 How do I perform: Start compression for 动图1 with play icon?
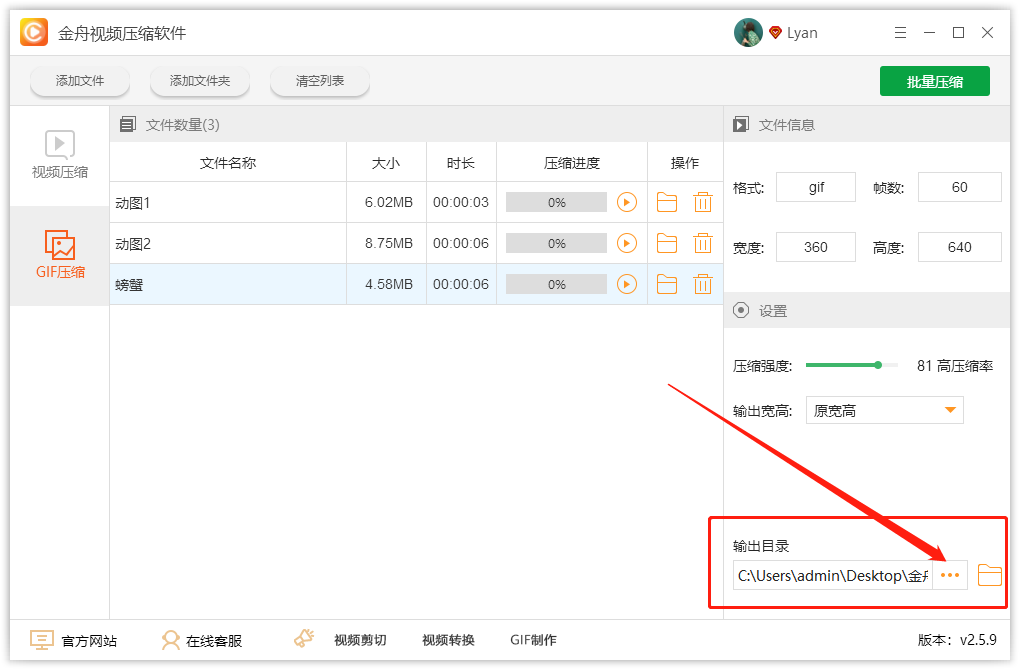(x=627, y=203)
